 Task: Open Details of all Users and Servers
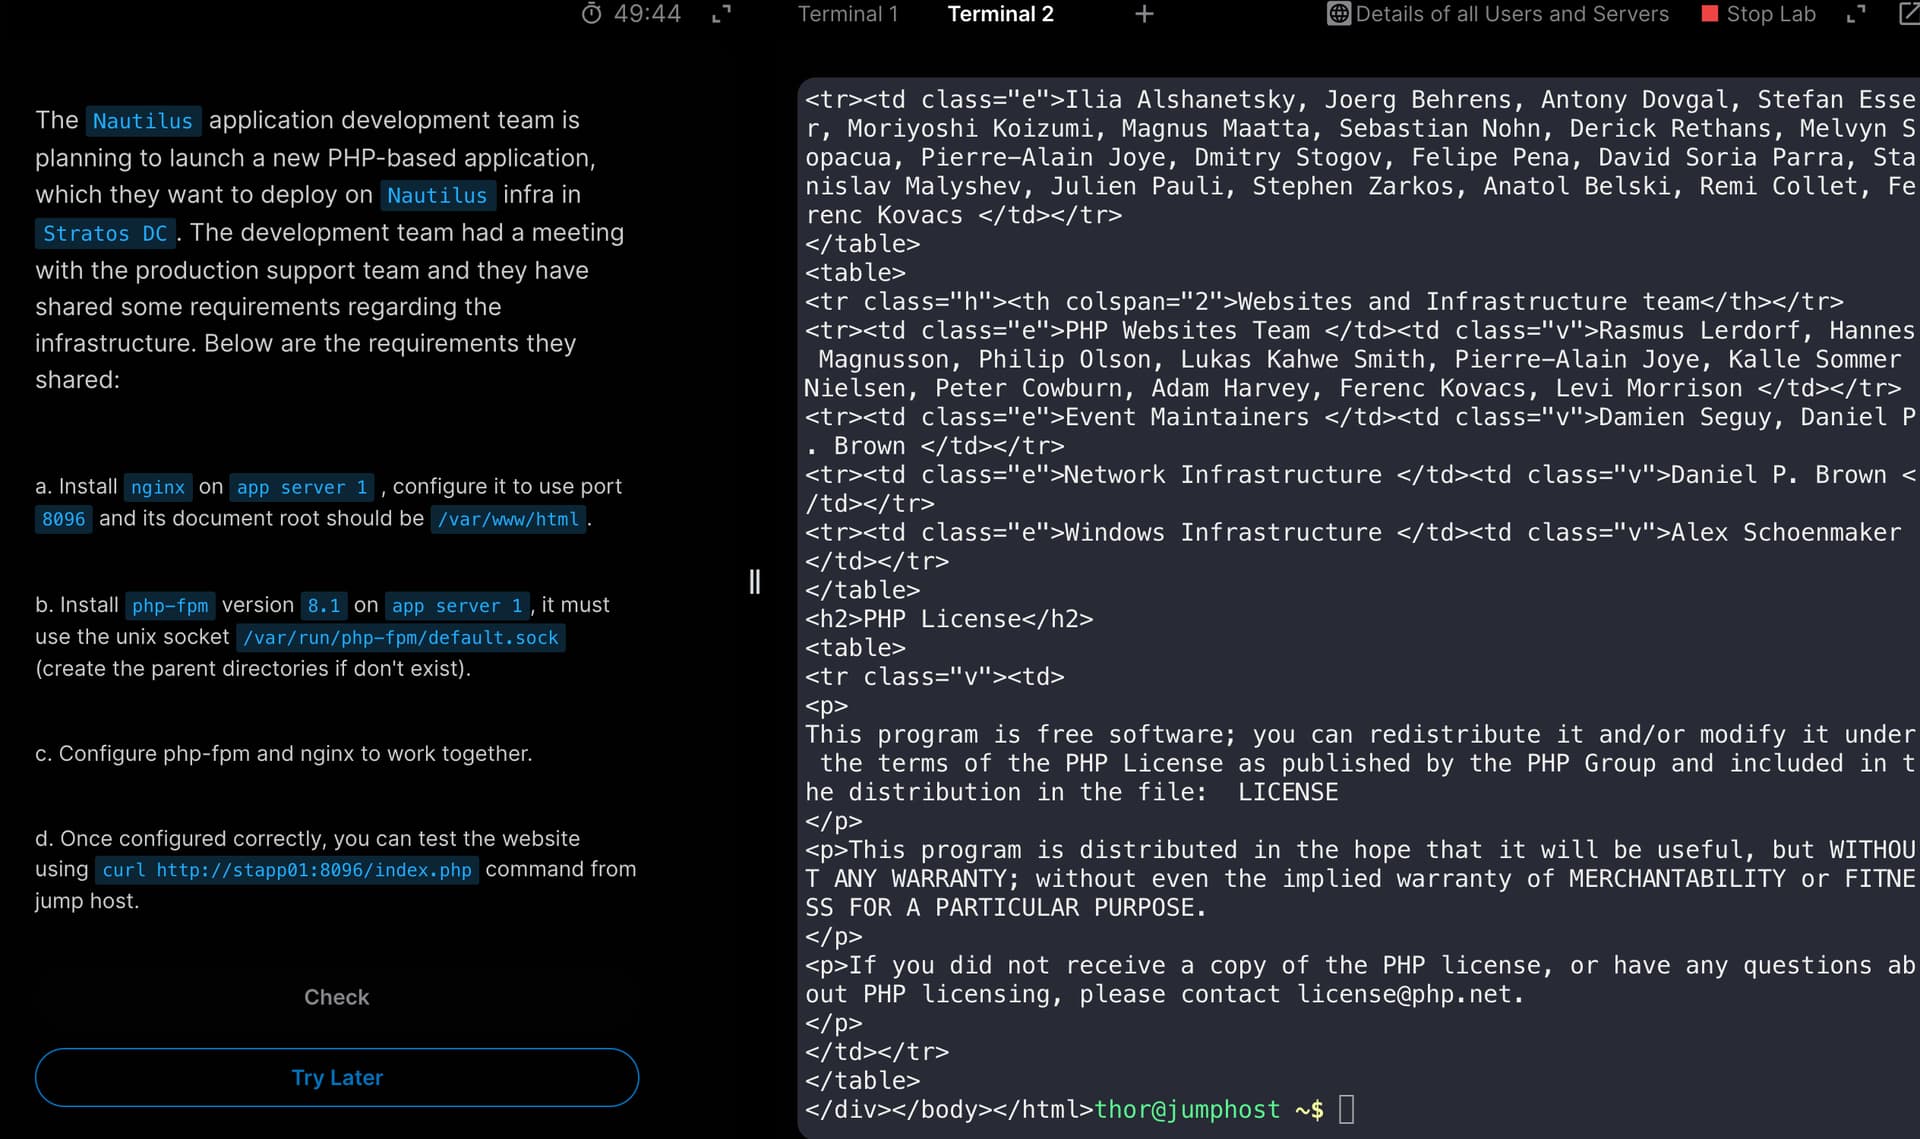pos(1498,14)
